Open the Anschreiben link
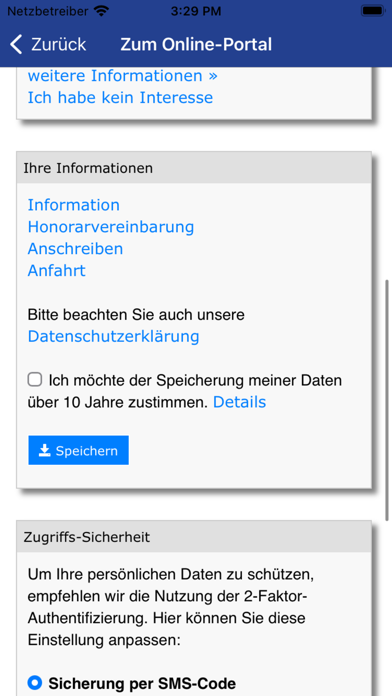392x696 pixels. (75, 249)
